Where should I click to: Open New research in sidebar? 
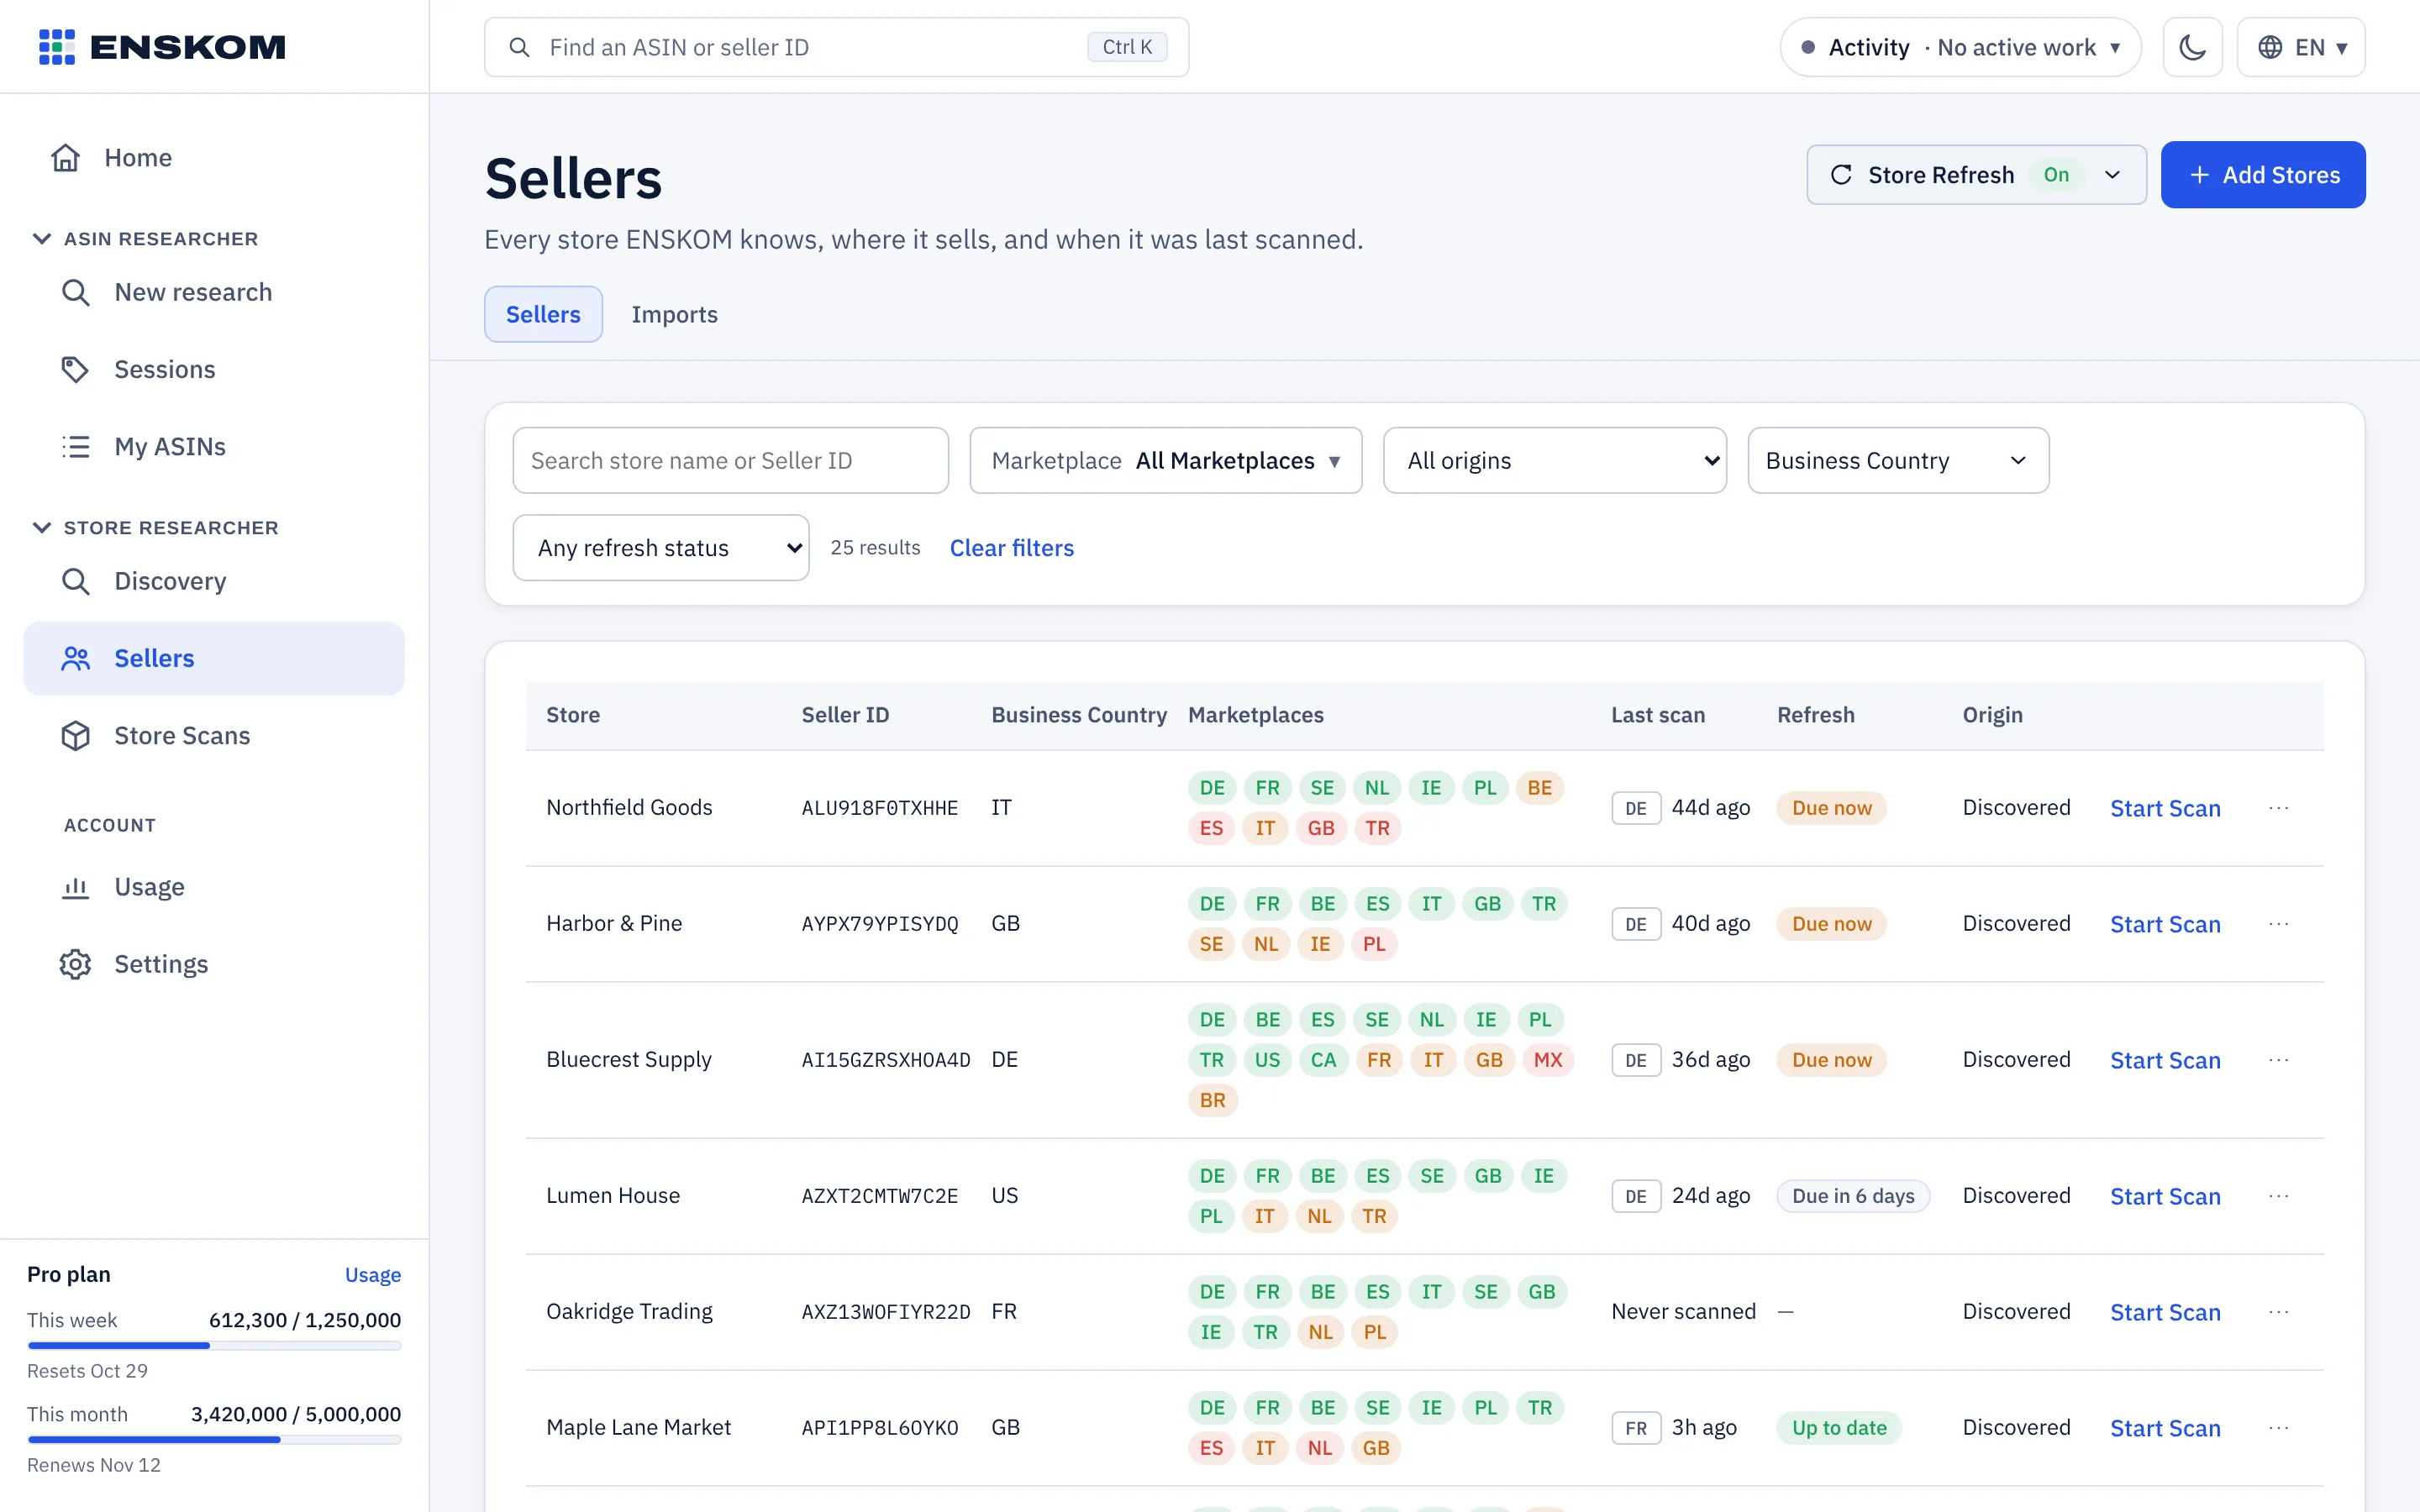coord(214,292)
